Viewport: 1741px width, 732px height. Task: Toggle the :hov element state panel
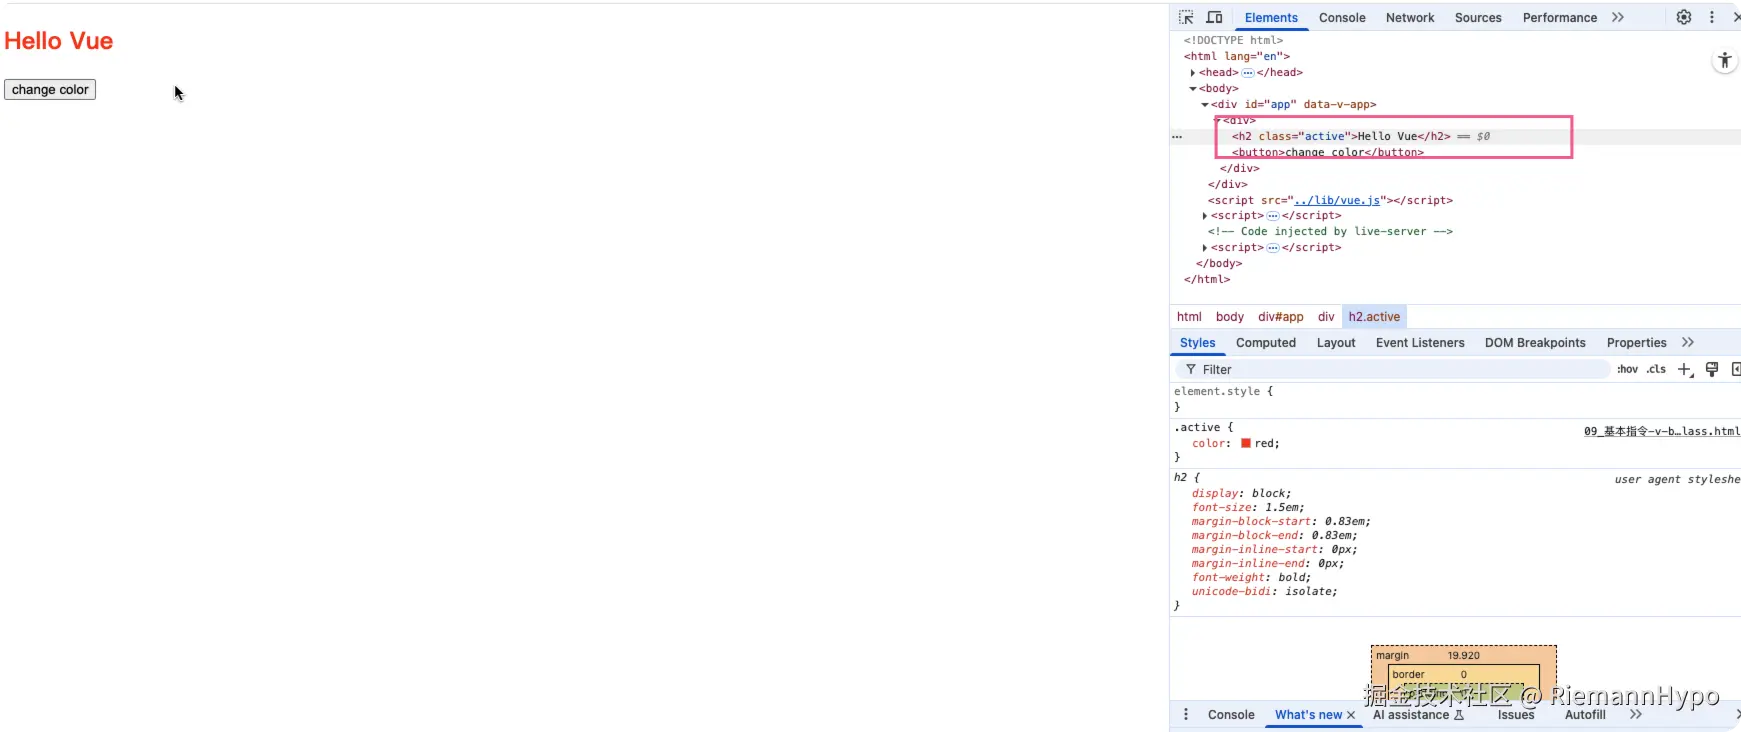point(1628,369)
